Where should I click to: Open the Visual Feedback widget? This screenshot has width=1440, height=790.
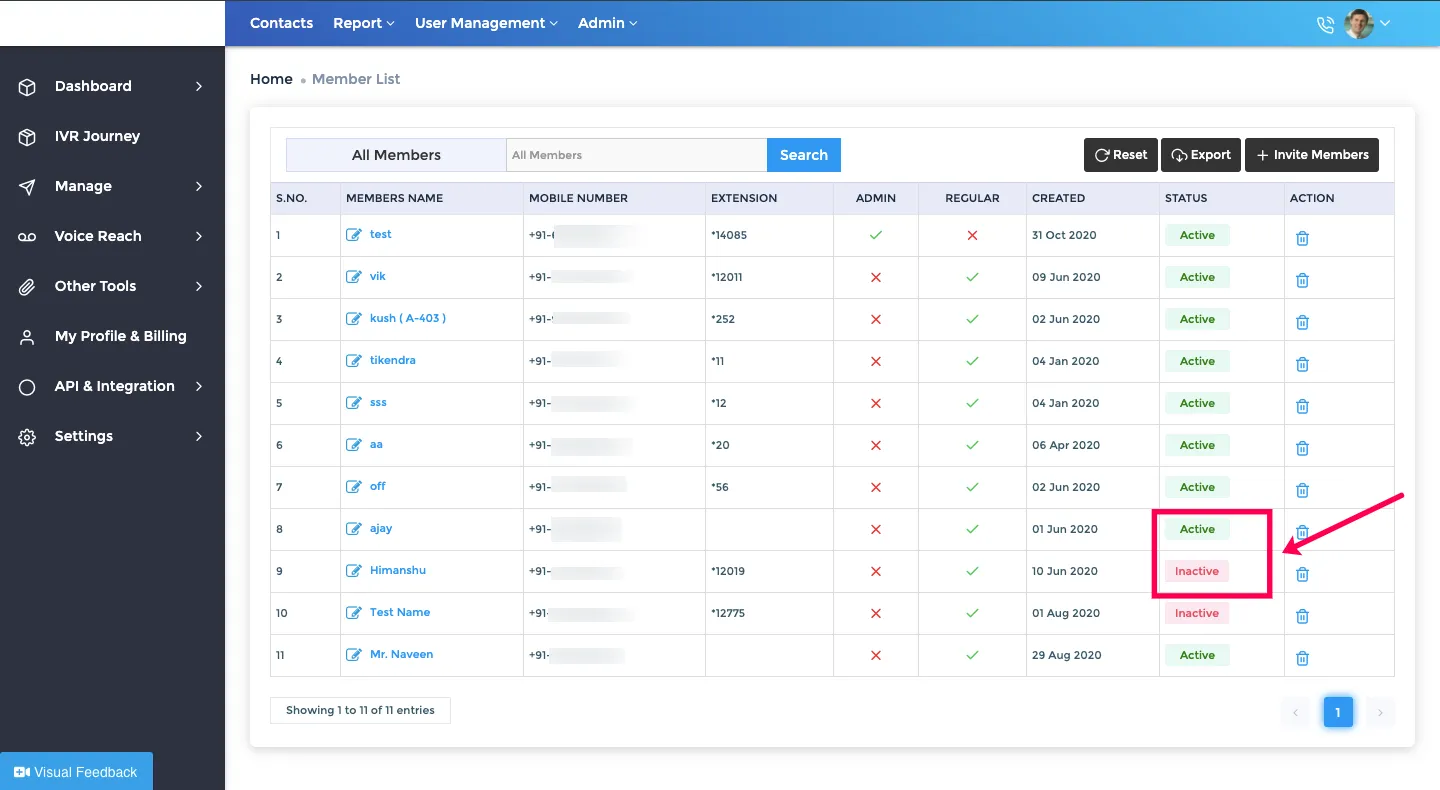(76, 772)
